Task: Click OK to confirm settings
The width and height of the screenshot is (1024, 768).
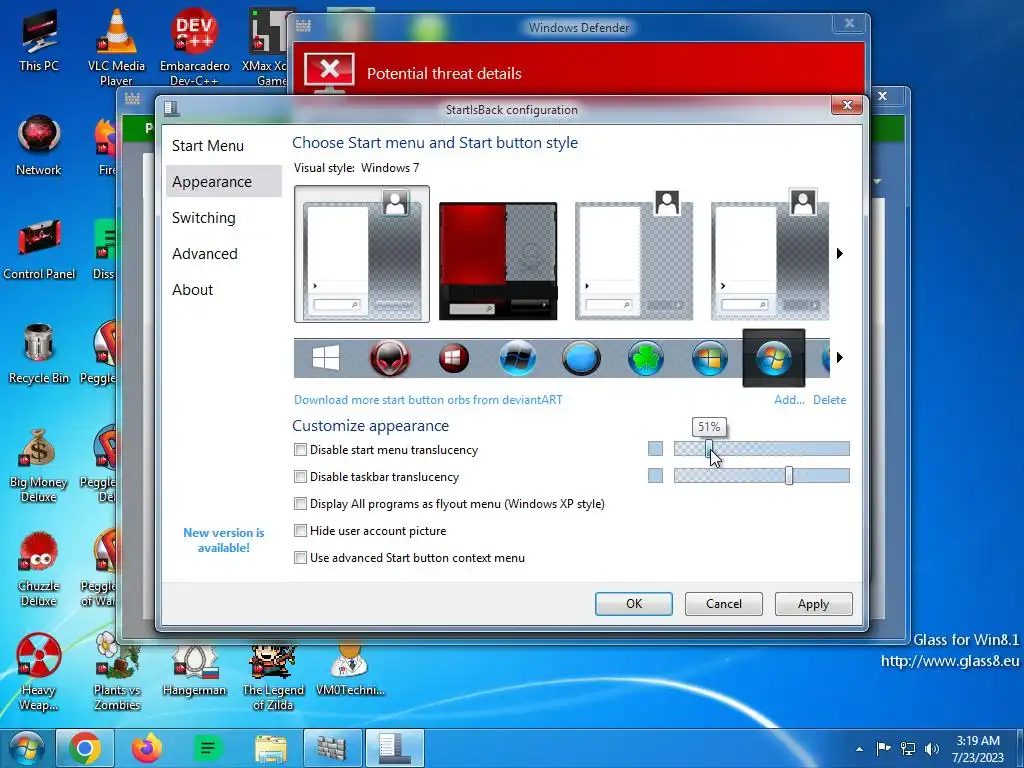Action: click(x=633, y=603)
